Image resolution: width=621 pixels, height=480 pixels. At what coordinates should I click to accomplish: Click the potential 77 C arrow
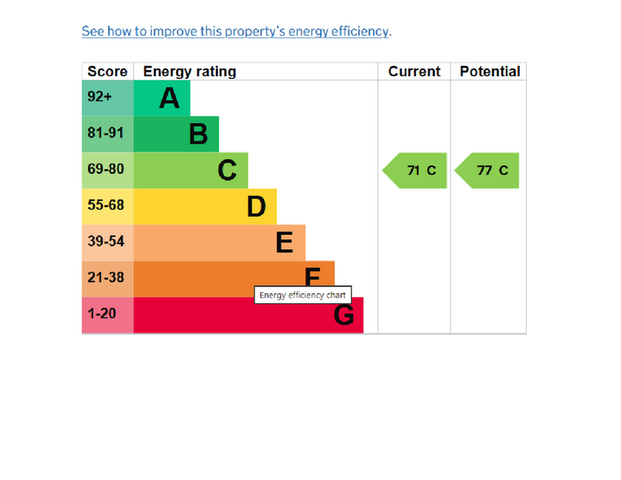coord(487,171)
